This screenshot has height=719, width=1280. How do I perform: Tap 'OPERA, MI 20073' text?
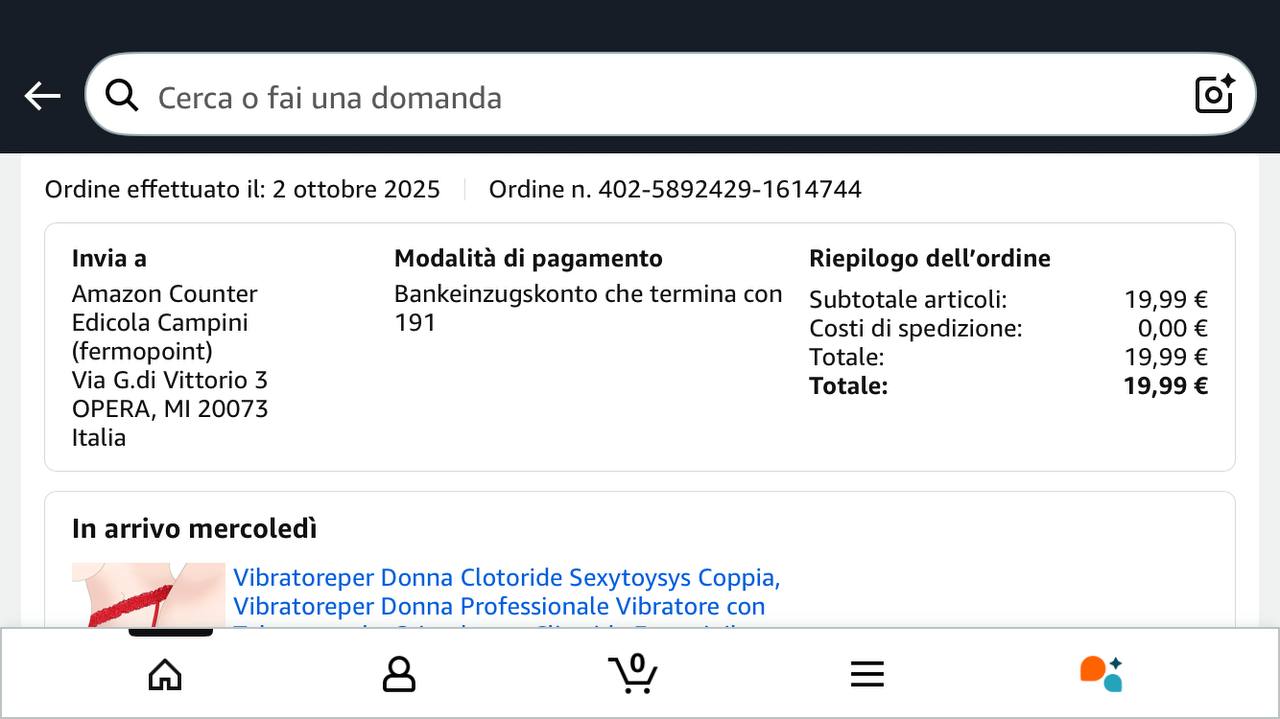170,409
